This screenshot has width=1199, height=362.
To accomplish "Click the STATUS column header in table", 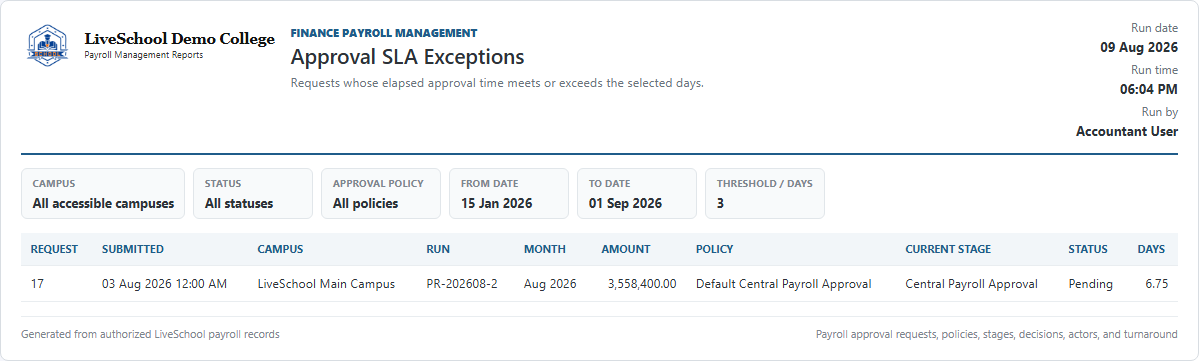I will 1088,249.
